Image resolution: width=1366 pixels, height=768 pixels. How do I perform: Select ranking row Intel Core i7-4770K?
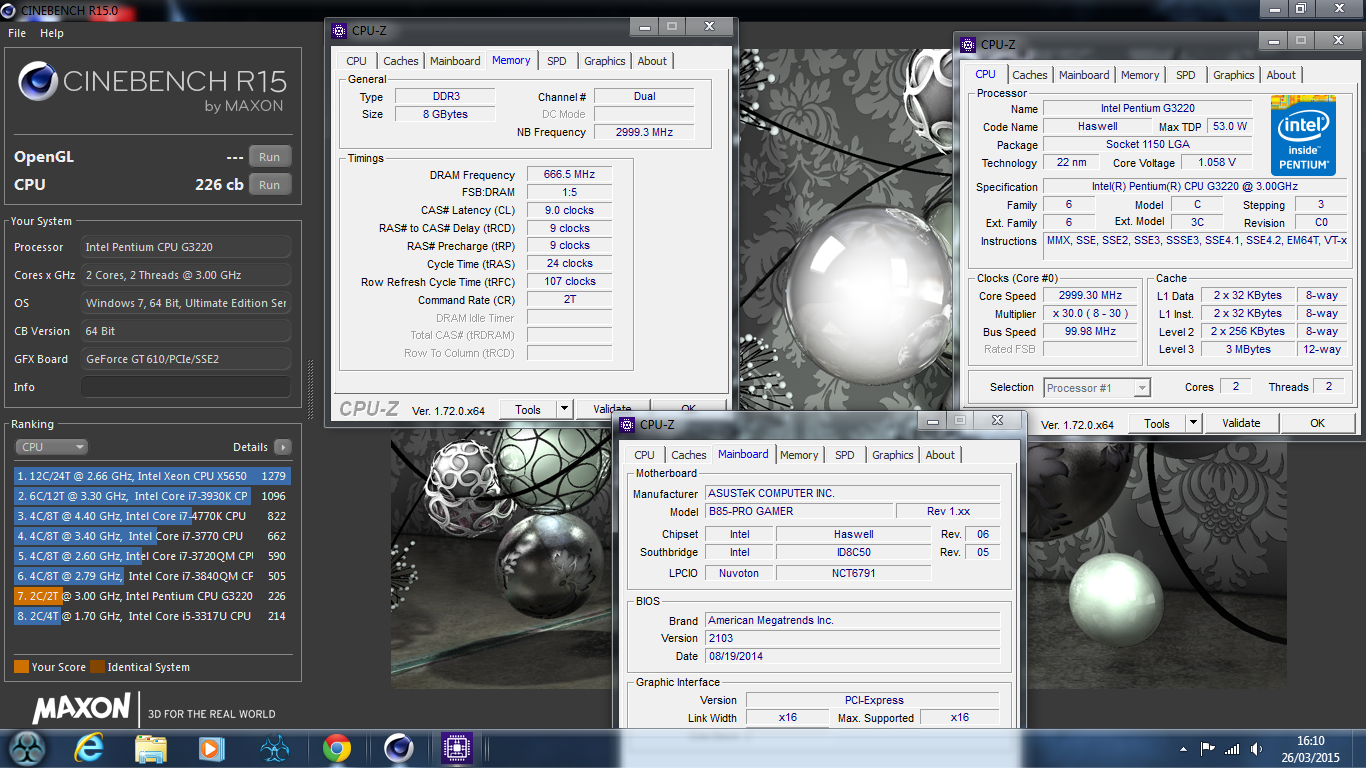click(152, 516)
